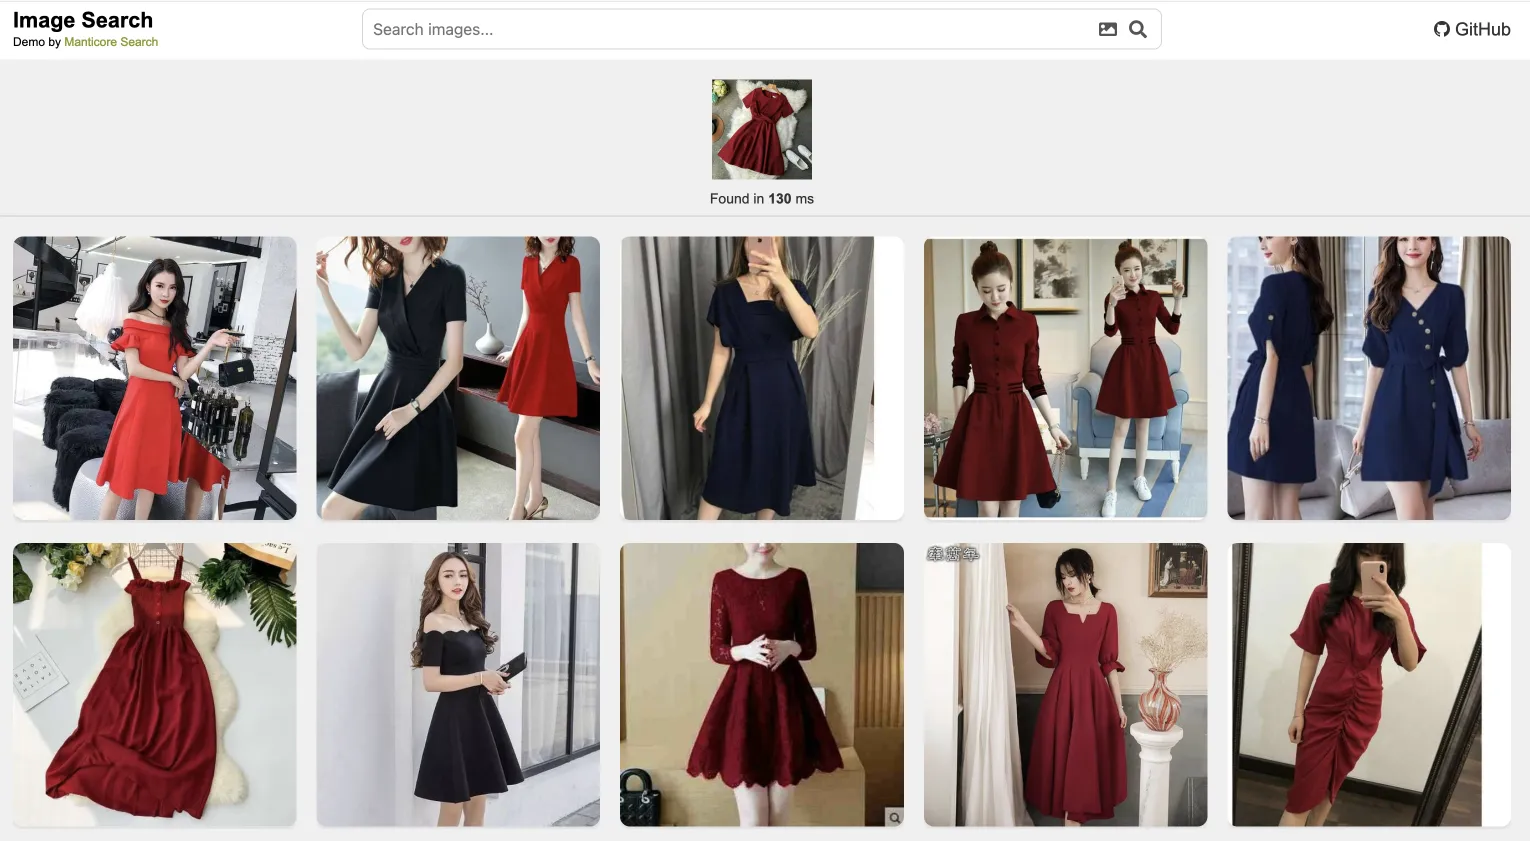Open the zoom magnifier on red lace dress thumbnail
Screen dimensions: 1530x841
pos(893,816)
